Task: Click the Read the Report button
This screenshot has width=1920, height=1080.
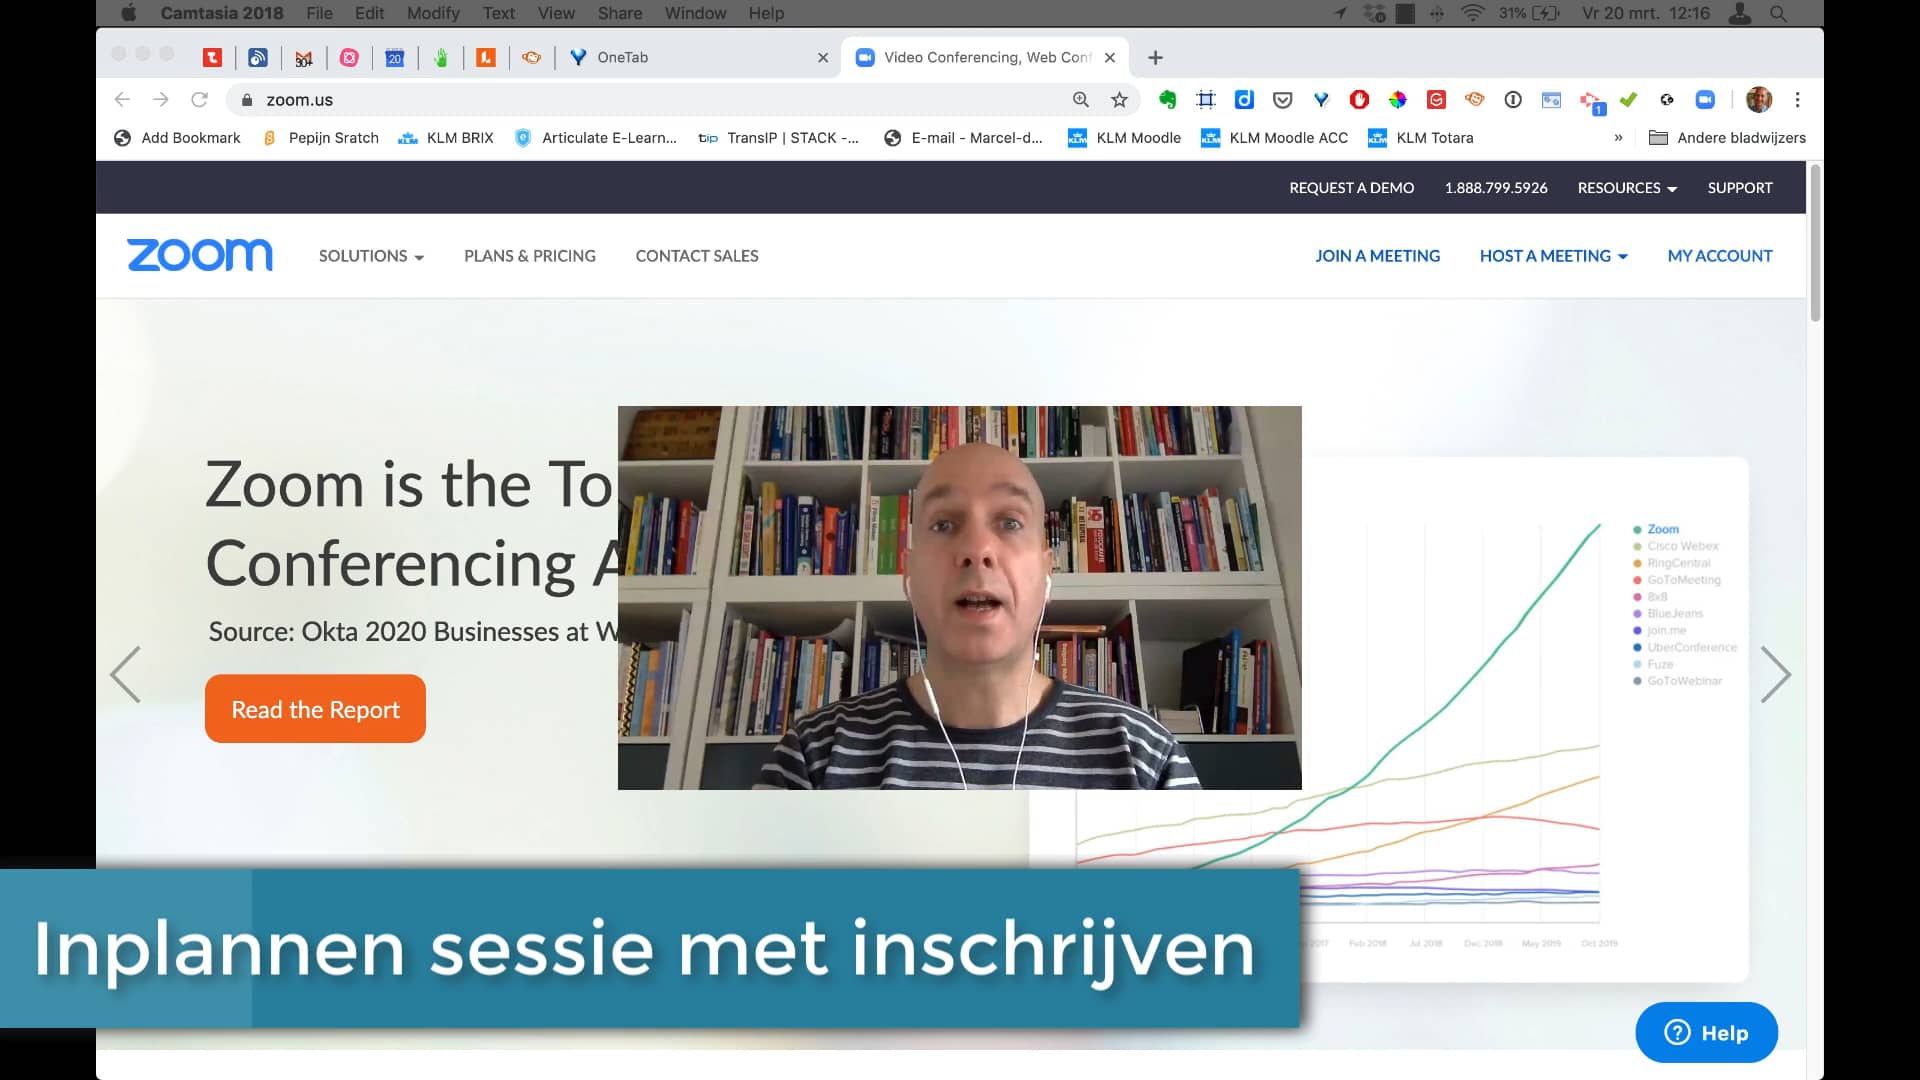Action: [315, 709]
